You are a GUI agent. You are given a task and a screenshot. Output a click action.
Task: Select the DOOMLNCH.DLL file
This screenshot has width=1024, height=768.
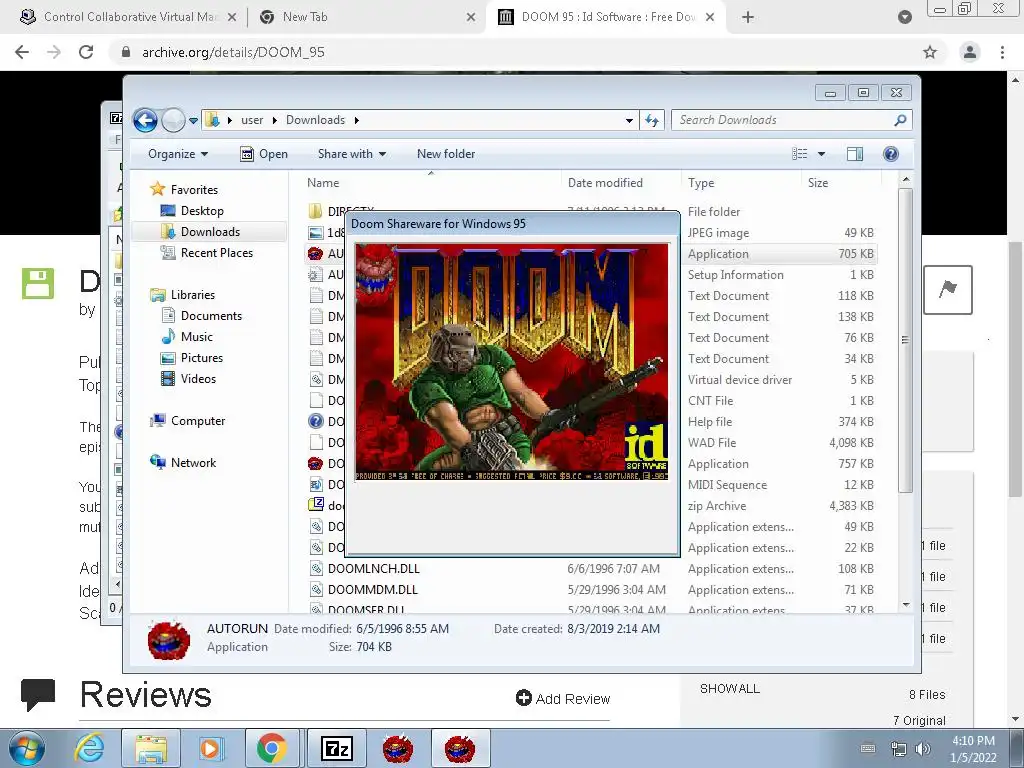[x=374, y=569]
